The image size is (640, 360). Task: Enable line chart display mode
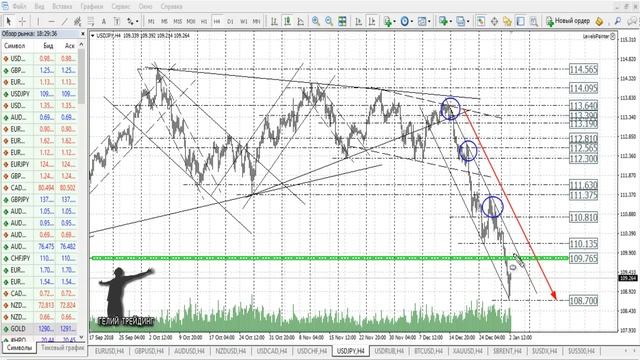tap(300, 21)
